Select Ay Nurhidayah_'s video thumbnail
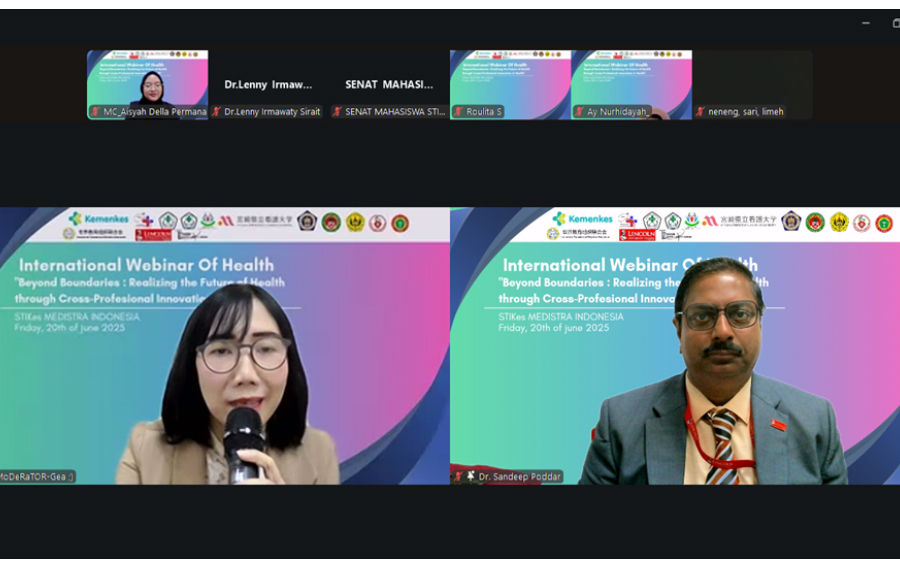This screenshot has height=567, width=900. click(631, 85)
